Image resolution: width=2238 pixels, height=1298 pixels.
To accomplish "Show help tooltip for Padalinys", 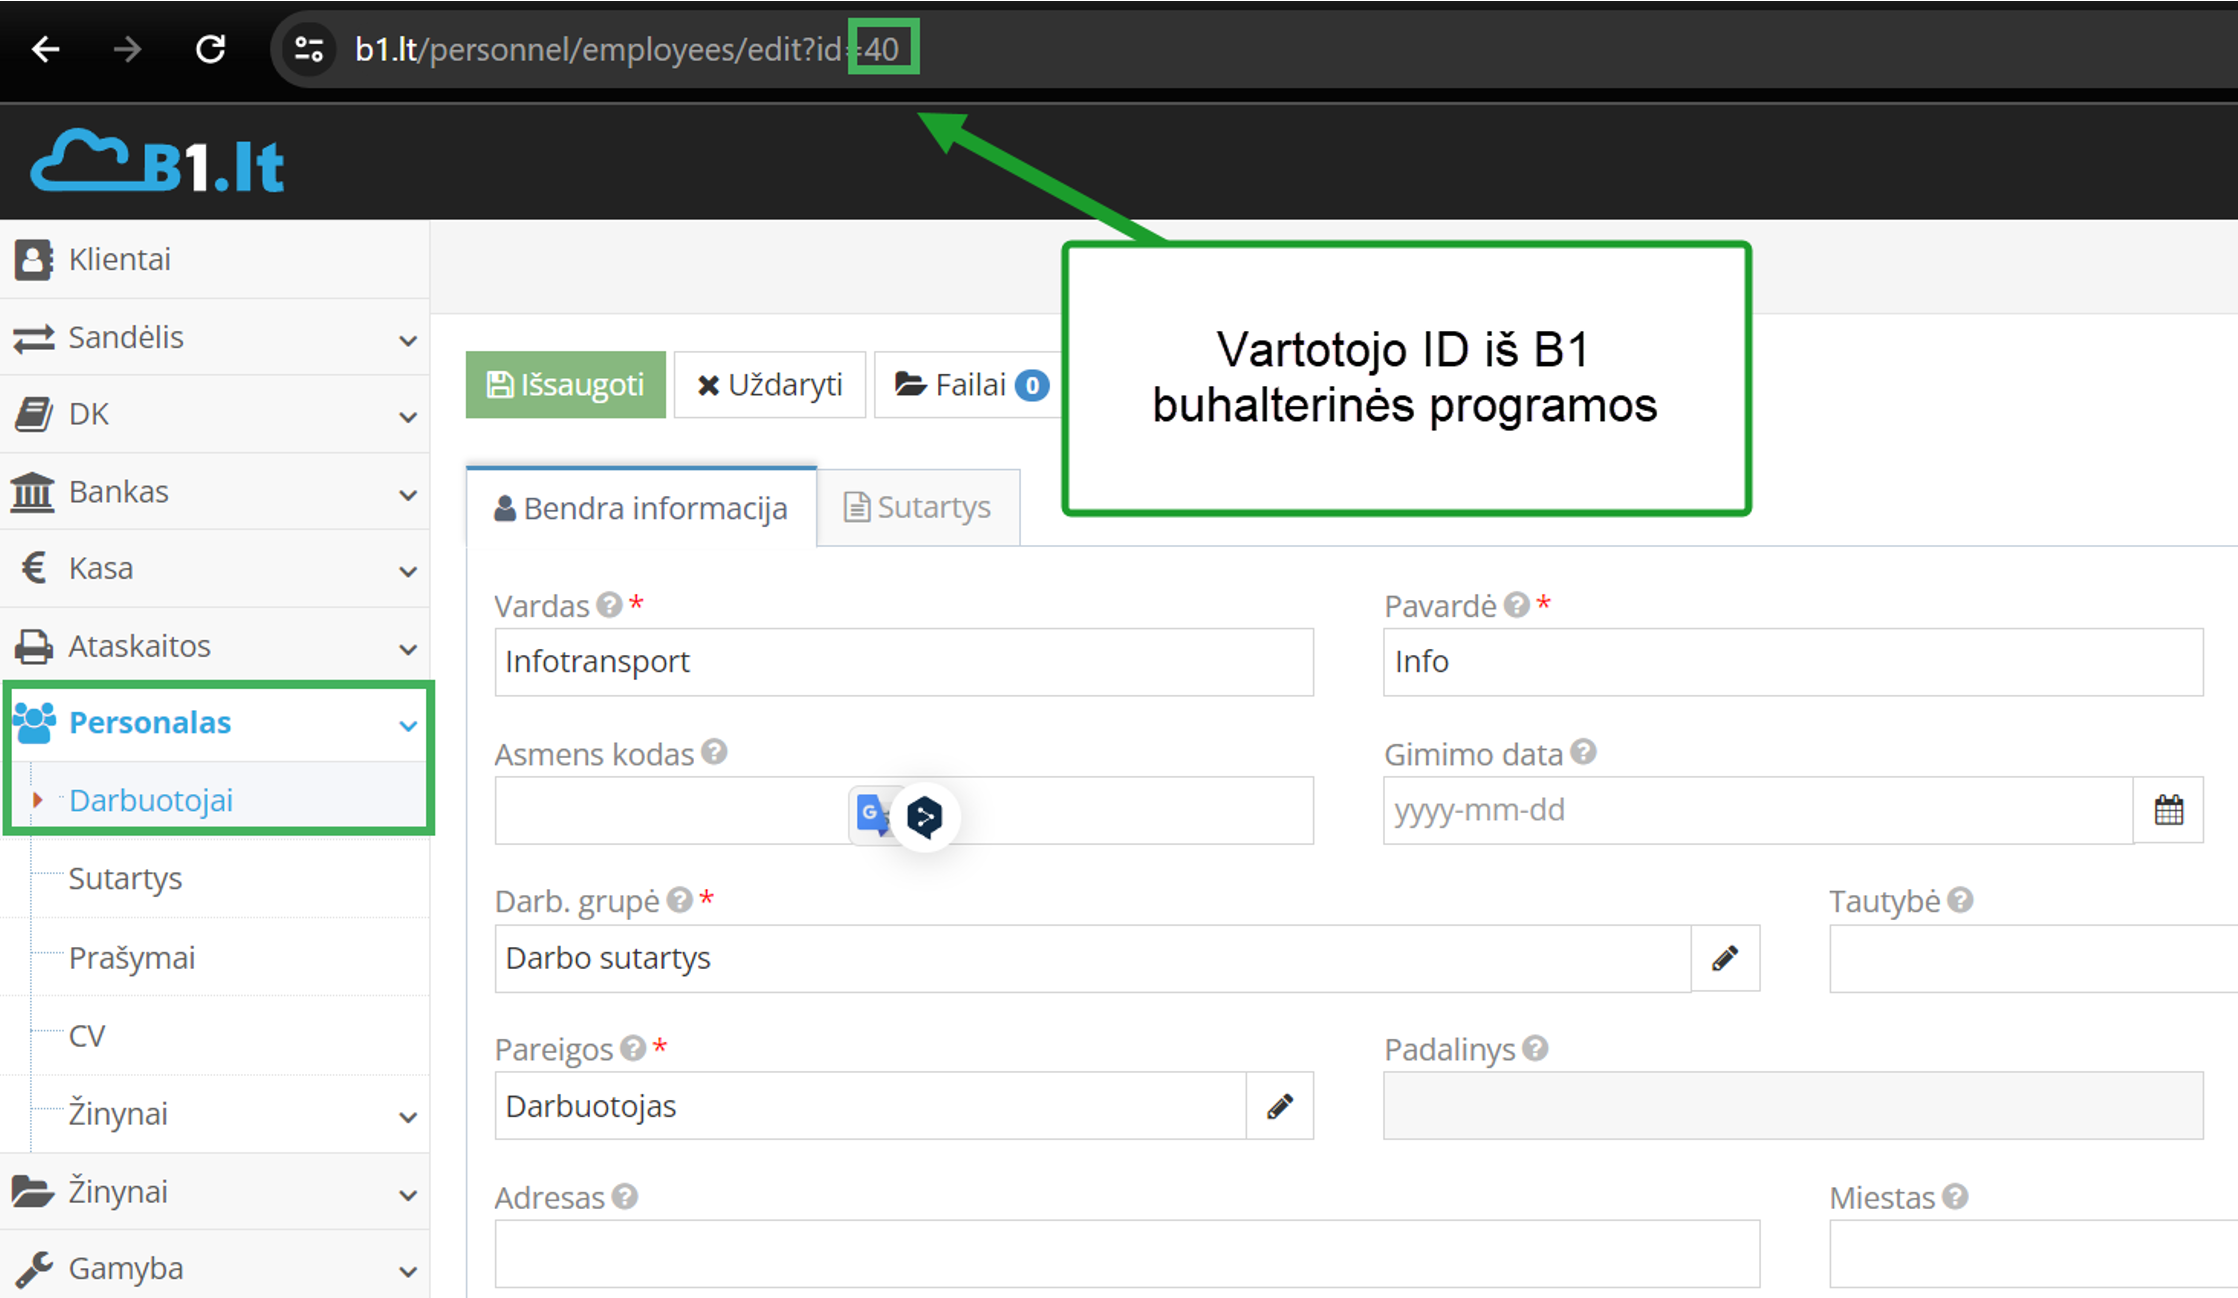I will 1536,1048.
